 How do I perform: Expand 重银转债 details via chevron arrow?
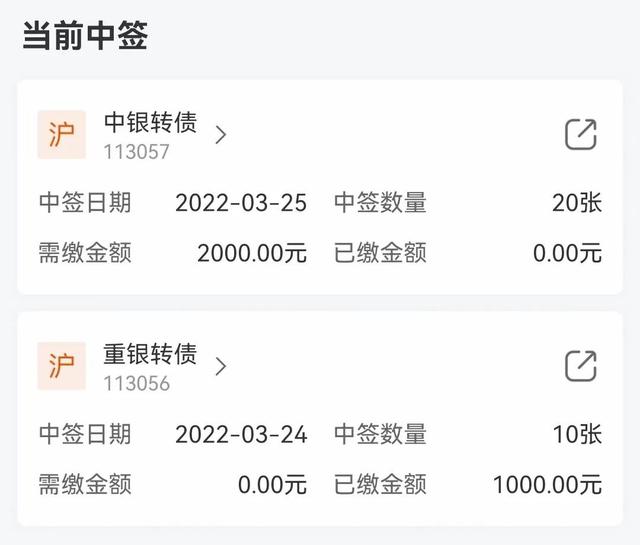point(220,367)
